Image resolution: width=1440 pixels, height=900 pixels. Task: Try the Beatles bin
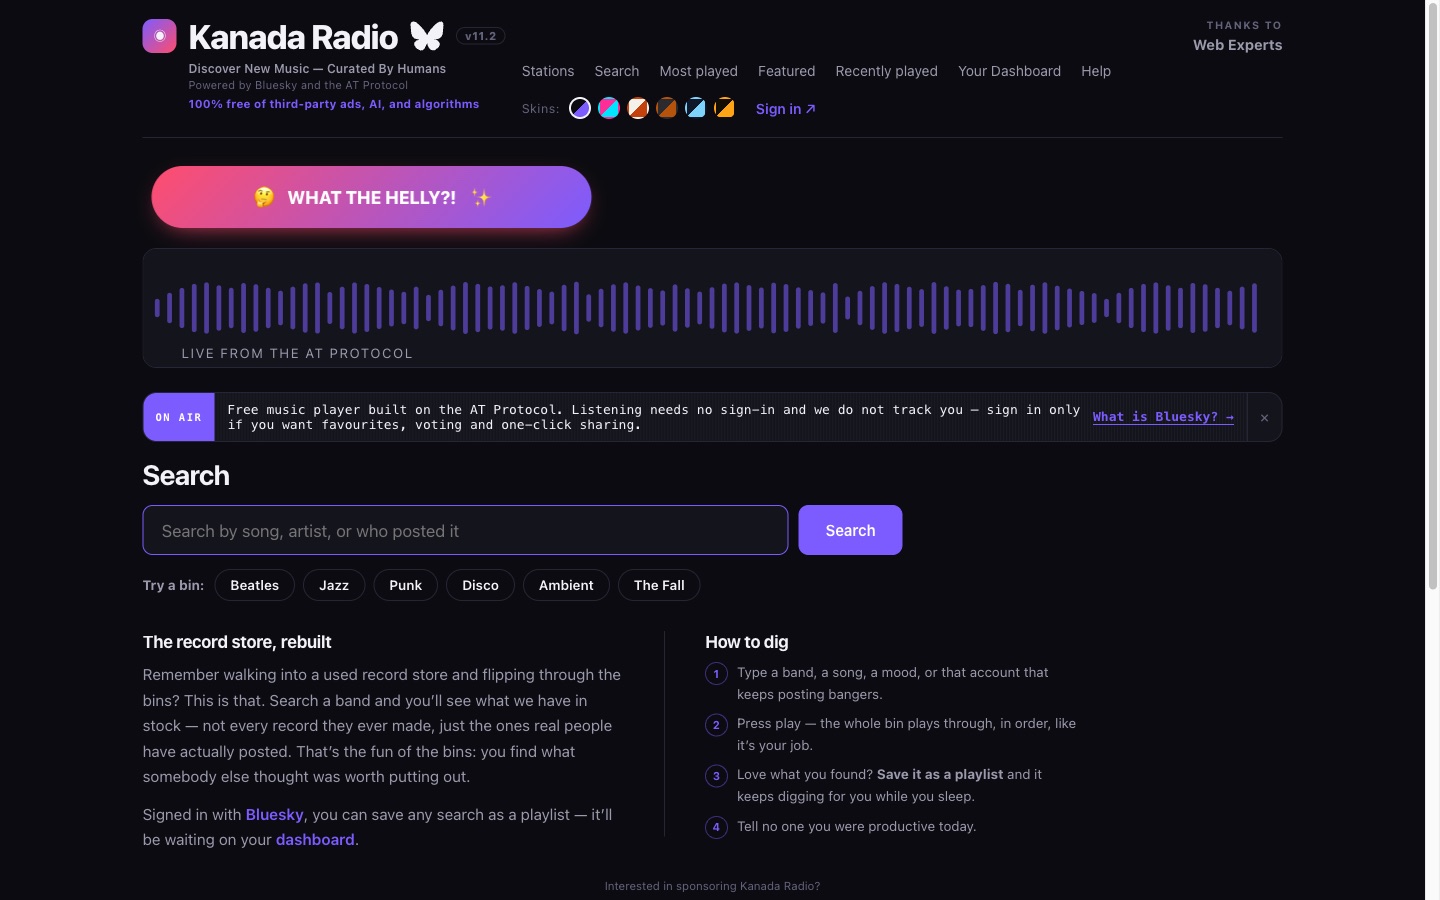click(254, 585)
